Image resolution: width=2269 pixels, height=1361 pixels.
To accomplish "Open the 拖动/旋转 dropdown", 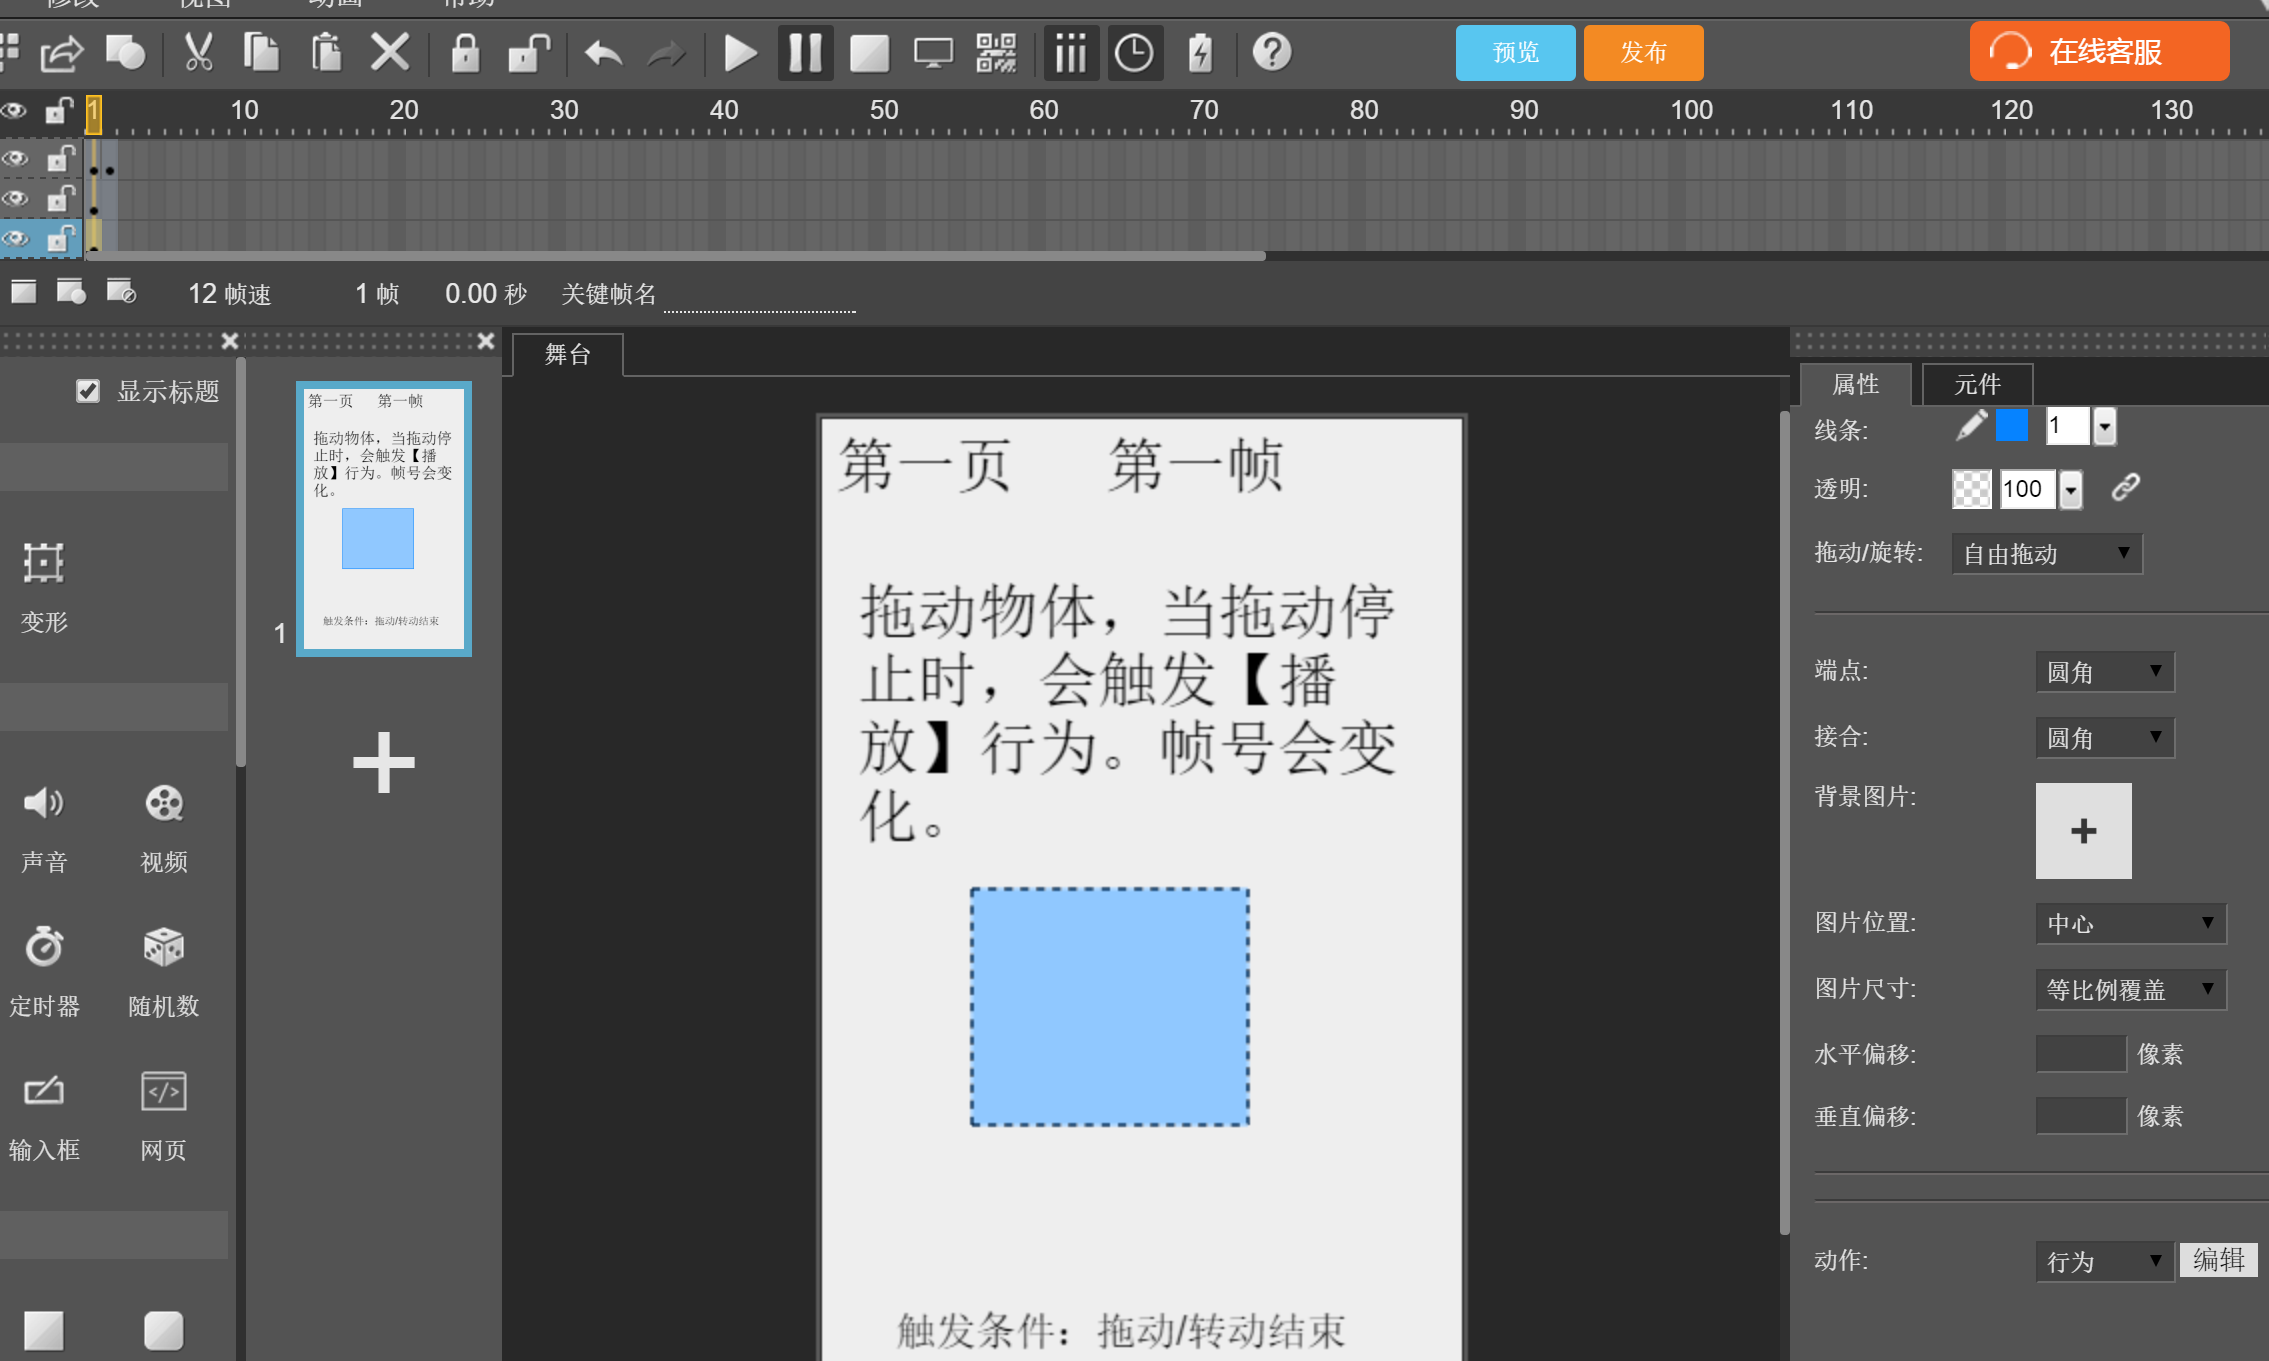I will 2046,554.
